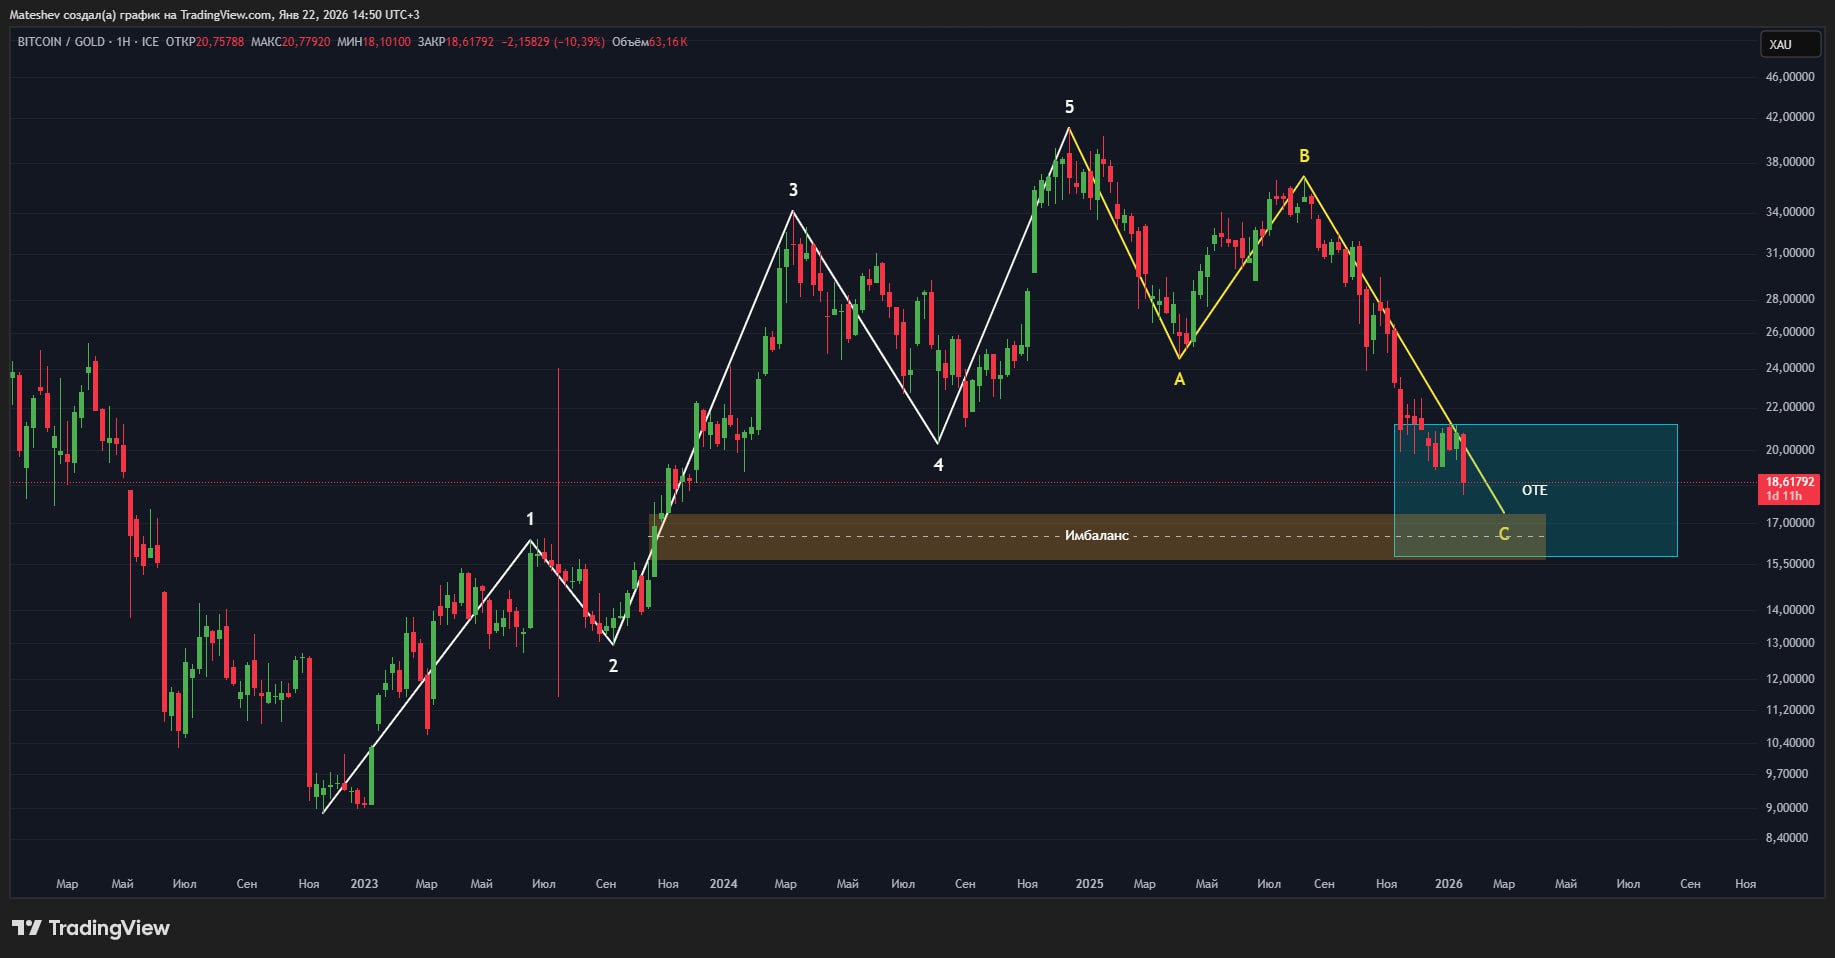Click the yellow B wave label
The height and width of the screenshot is (958, 1835).
[x=1304, y=156]
